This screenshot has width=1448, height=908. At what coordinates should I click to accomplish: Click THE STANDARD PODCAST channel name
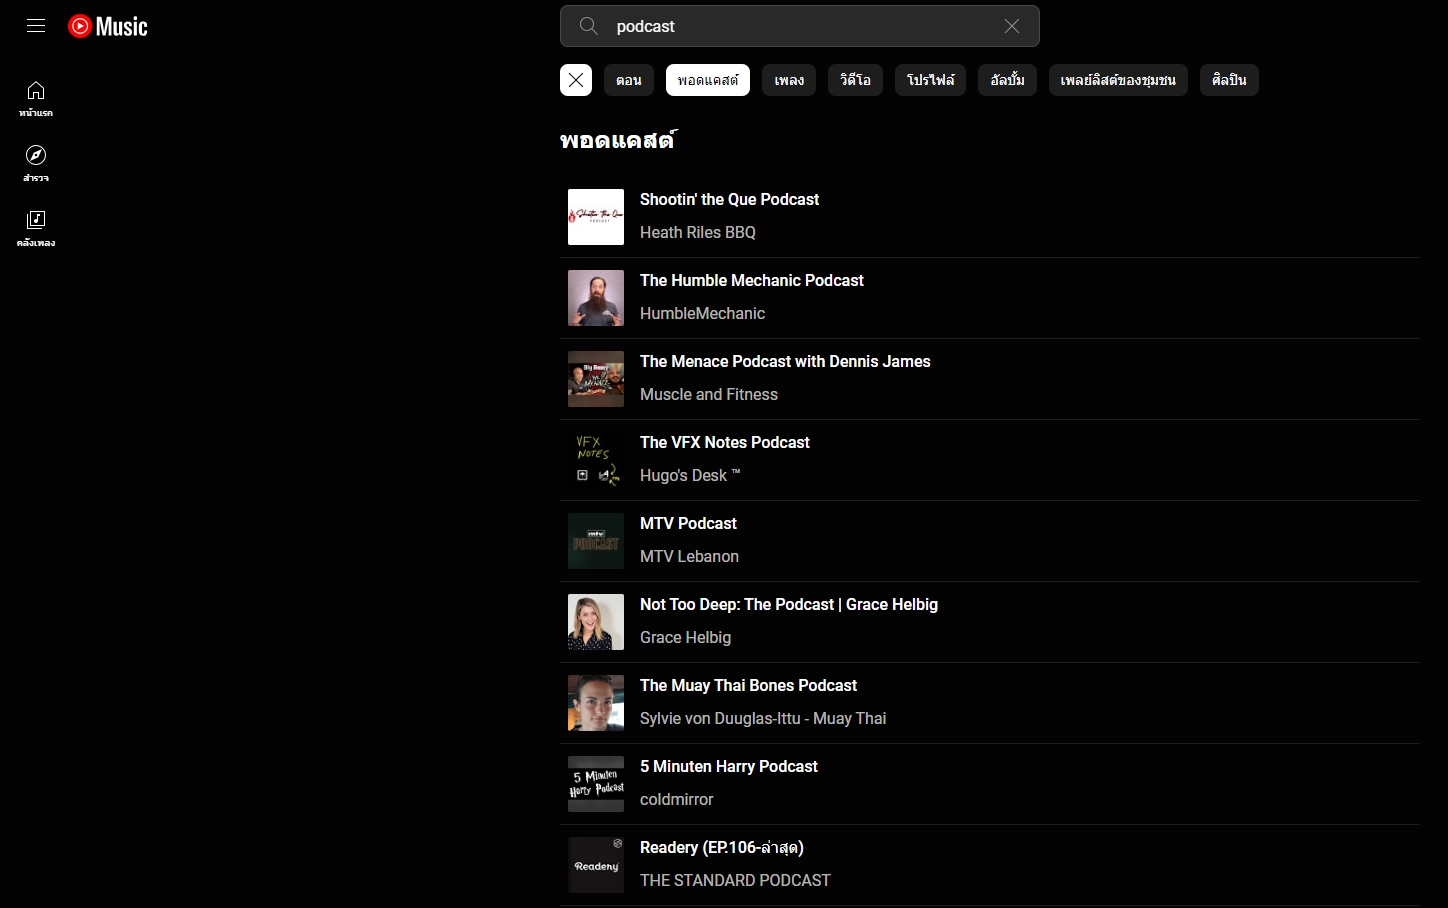pyautogui.click(x=735, y=881)
